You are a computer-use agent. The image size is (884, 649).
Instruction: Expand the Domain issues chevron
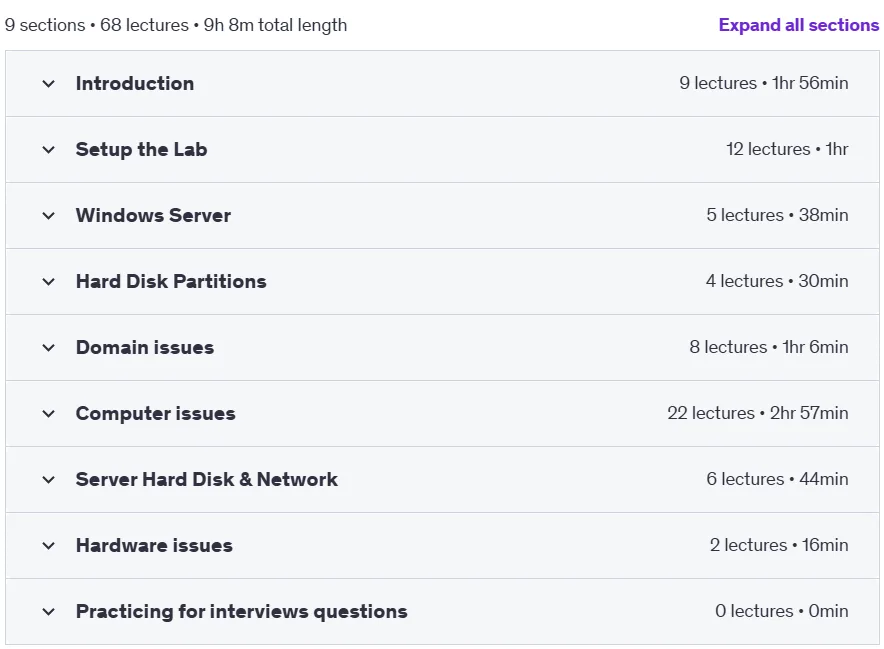pyautogui.click(x=48, y=348)
